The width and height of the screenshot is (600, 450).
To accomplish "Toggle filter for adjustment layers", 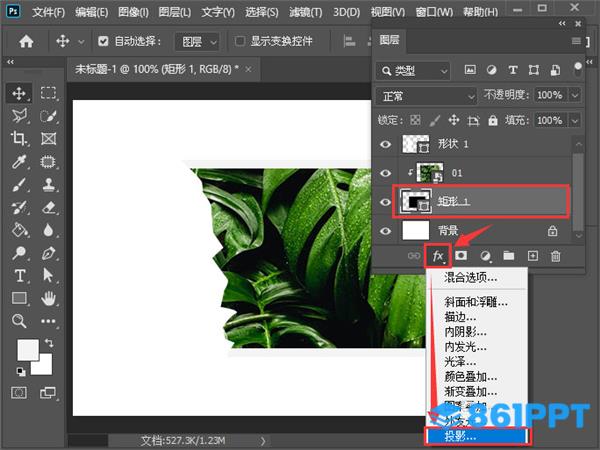I will click(x=491, y=70).
